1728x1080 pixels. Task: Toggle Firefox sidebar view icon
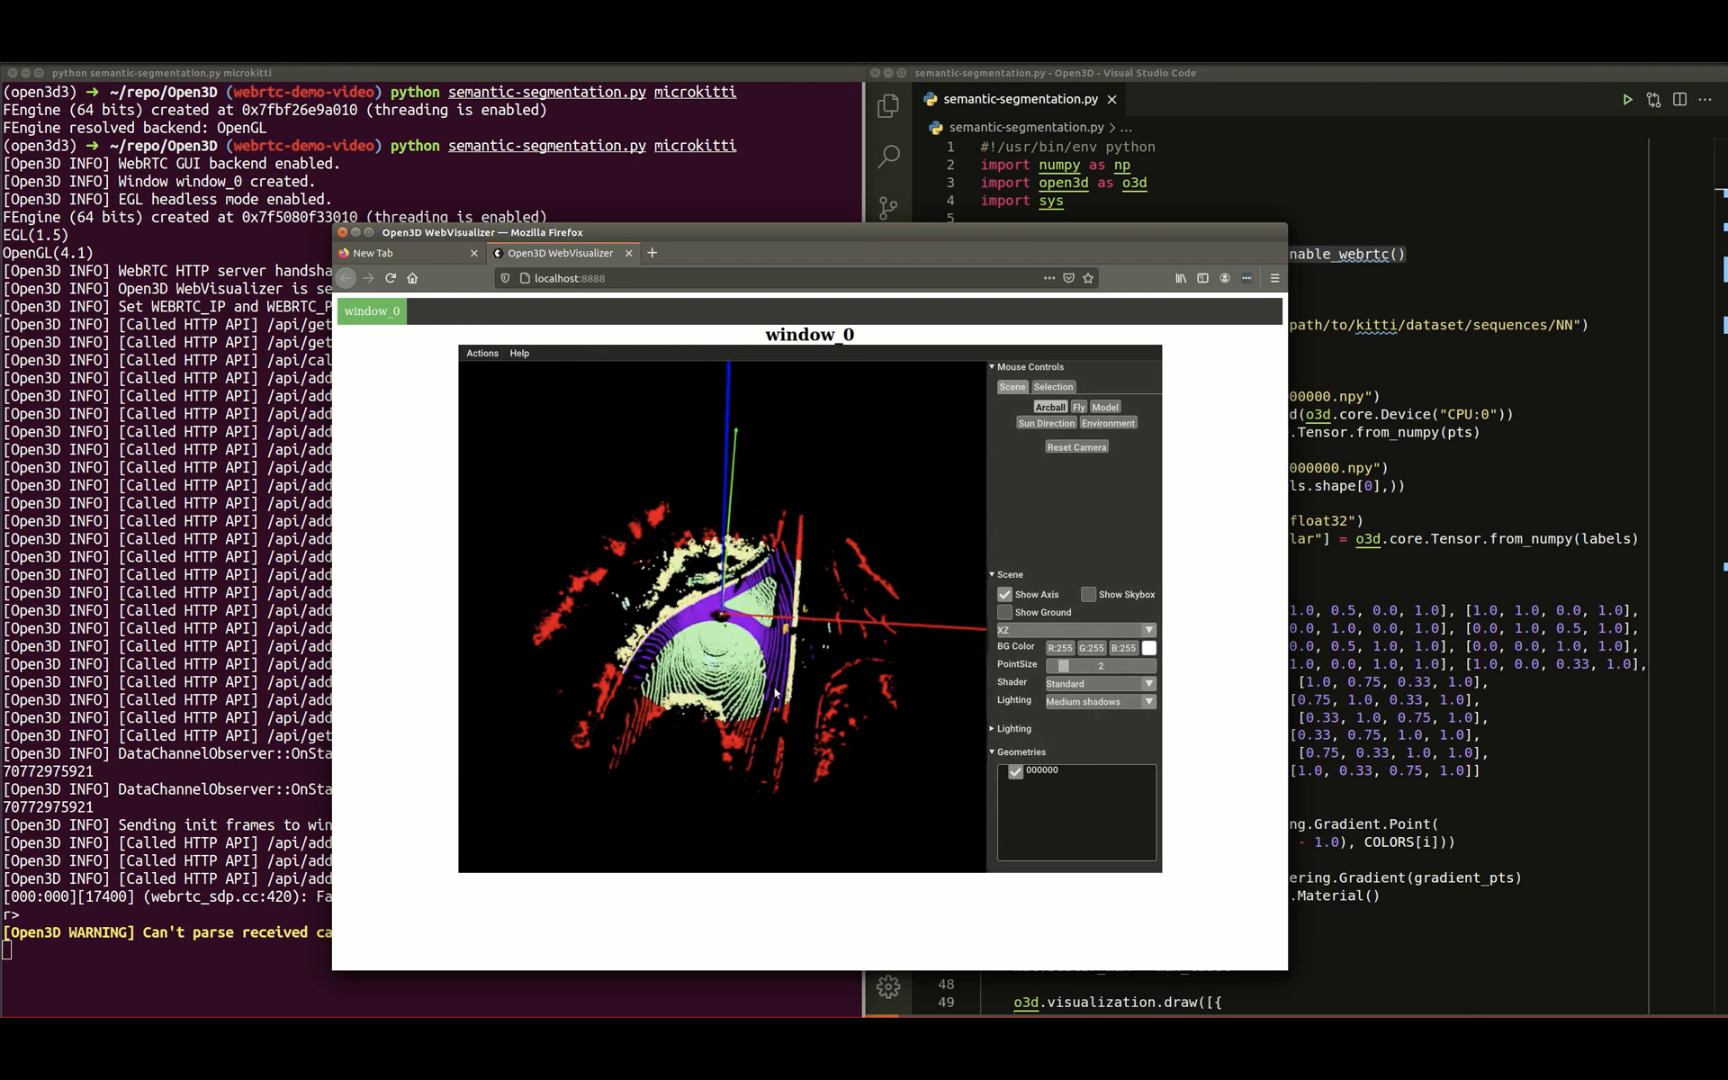click(x=1203, y=278)
